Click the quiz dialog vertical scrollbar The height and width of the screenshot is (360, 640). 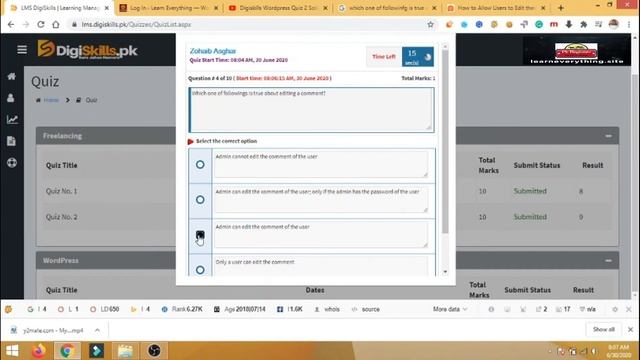pos(445,143)
